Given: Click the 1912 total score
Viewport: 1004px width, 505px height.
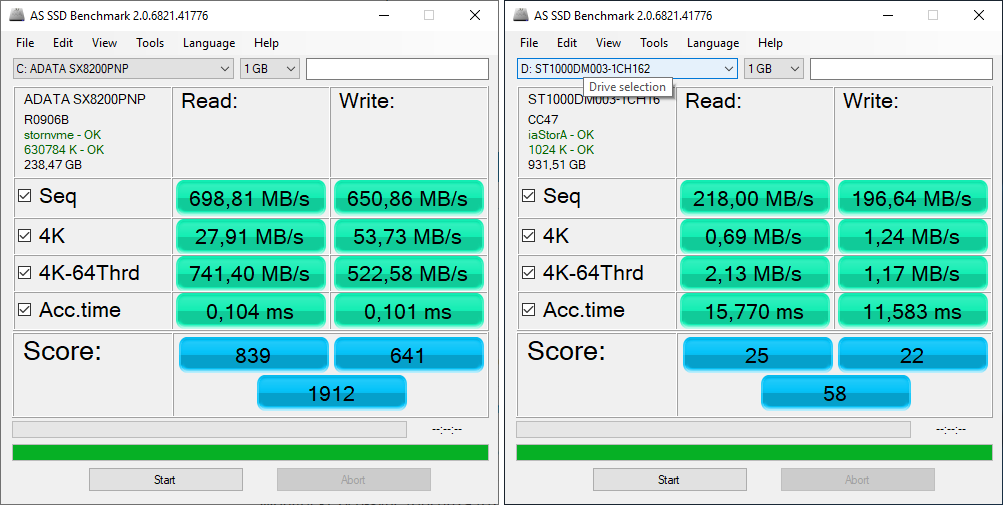Looking at the screenshot, I should pos(332,392).
